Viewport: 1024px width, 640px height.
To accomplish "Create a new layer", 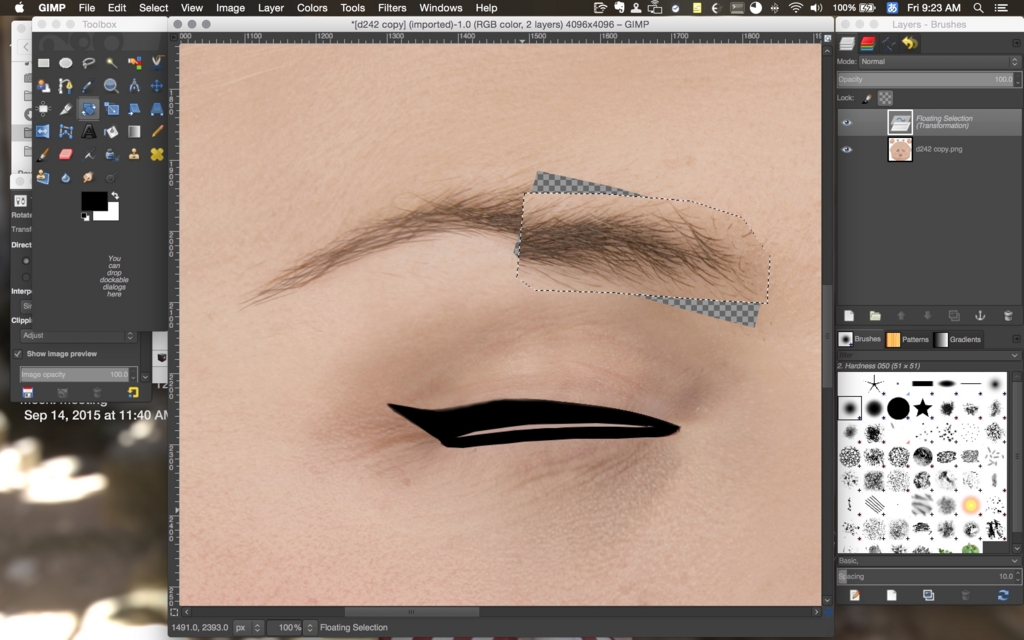I will point(850,315).
